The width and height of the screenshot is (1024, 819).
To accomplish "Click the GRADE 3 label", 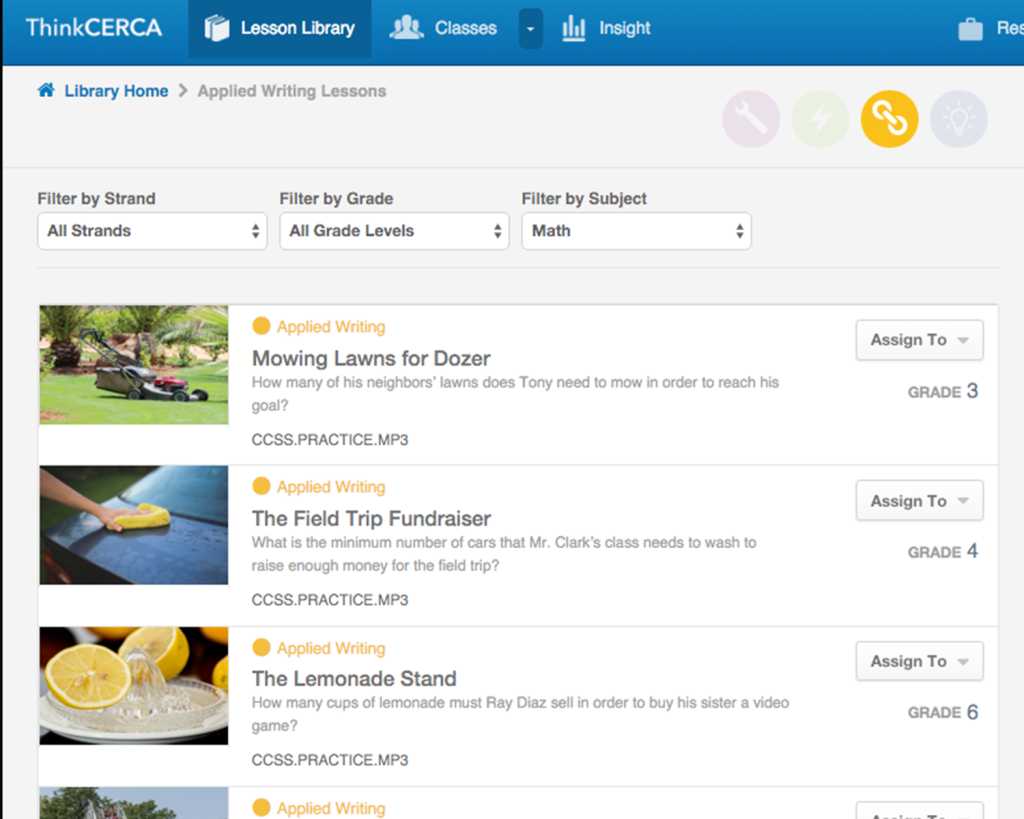I will click(942, 391).
